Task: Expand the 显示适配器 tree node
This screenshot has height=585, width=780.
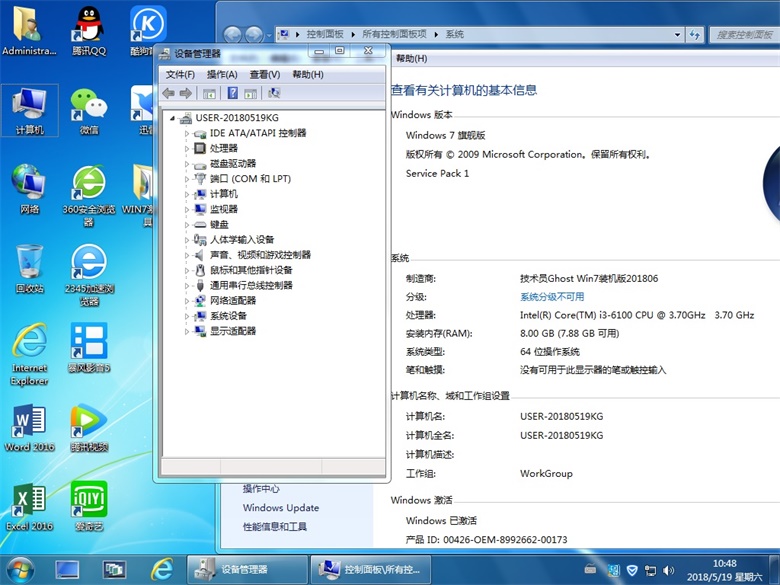Action: coord(186,331)
